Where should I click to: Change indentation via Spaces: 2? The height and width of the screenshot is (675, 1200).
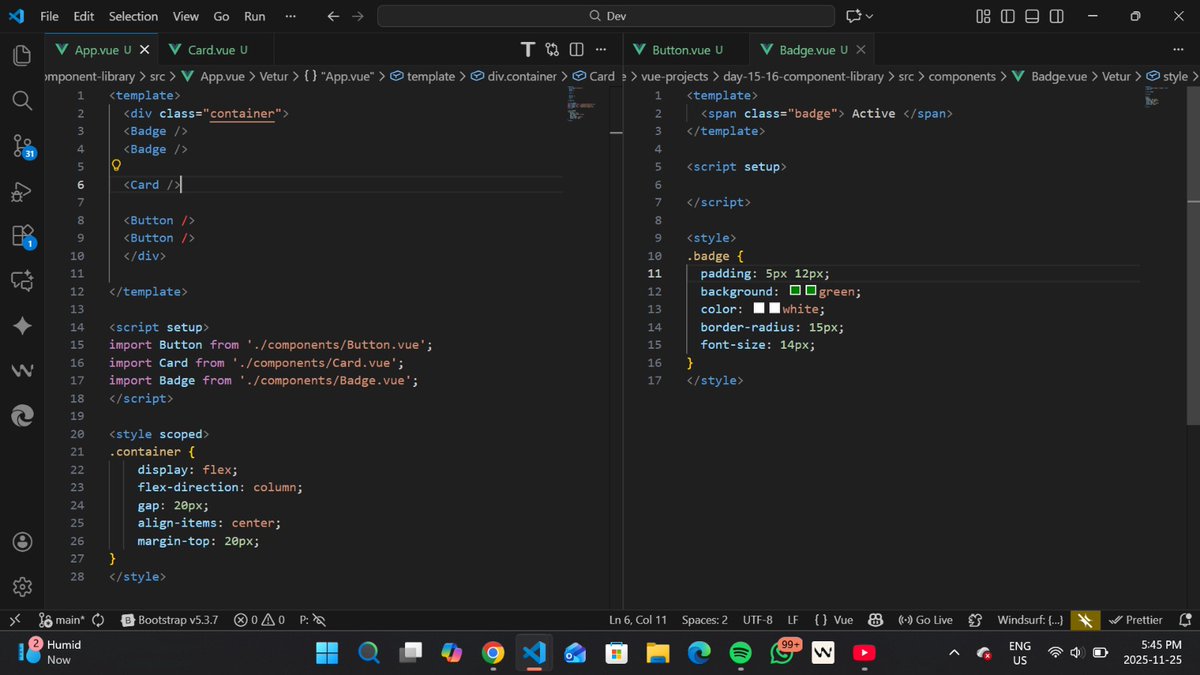705,620
